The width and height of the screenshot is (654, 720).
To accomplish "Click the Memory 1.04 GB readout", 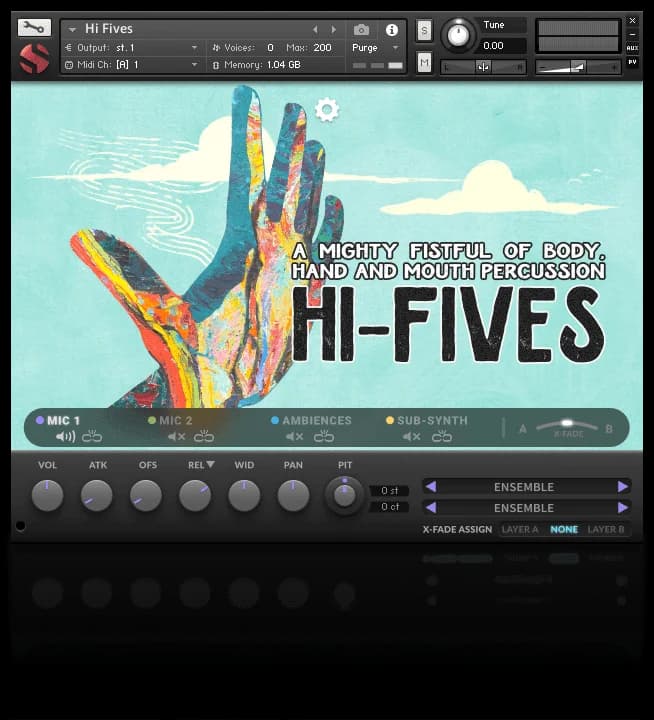I will (283, 65).
